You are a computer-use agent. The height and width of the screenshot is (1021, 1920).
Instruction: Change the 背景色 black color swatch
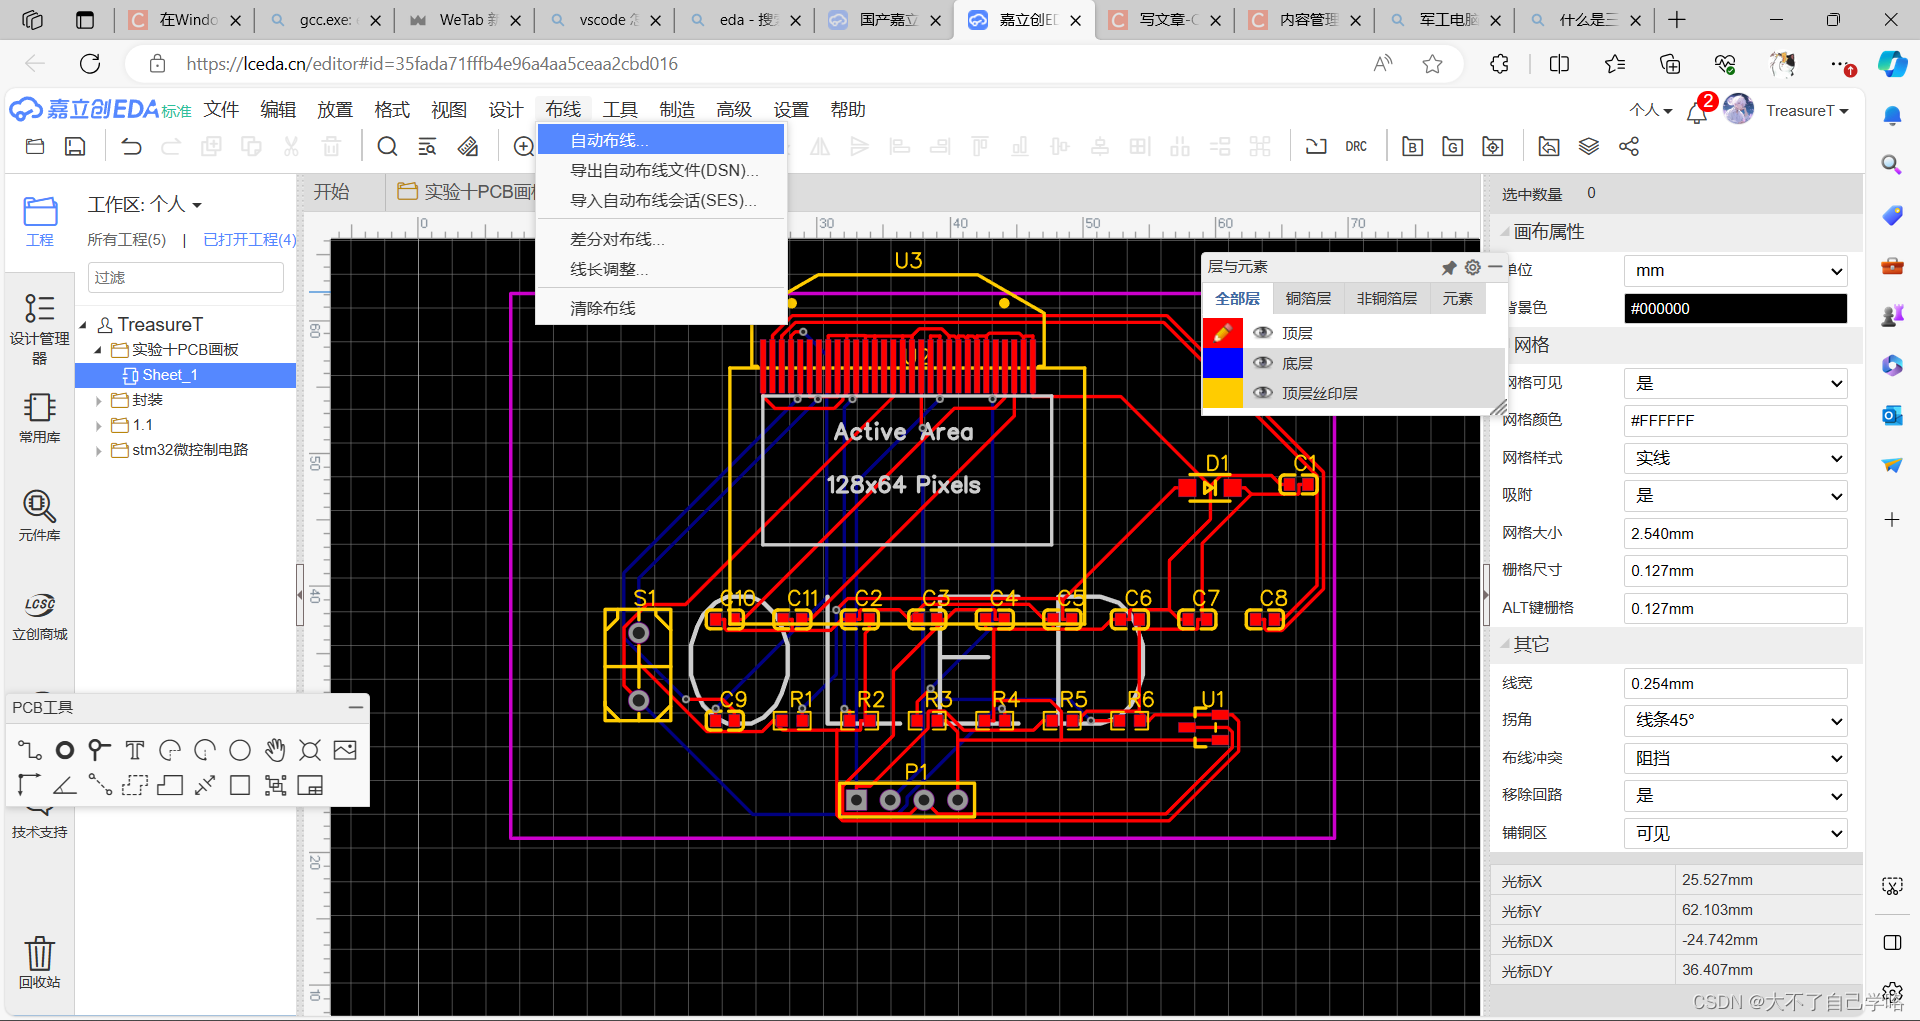(1735, 308)
